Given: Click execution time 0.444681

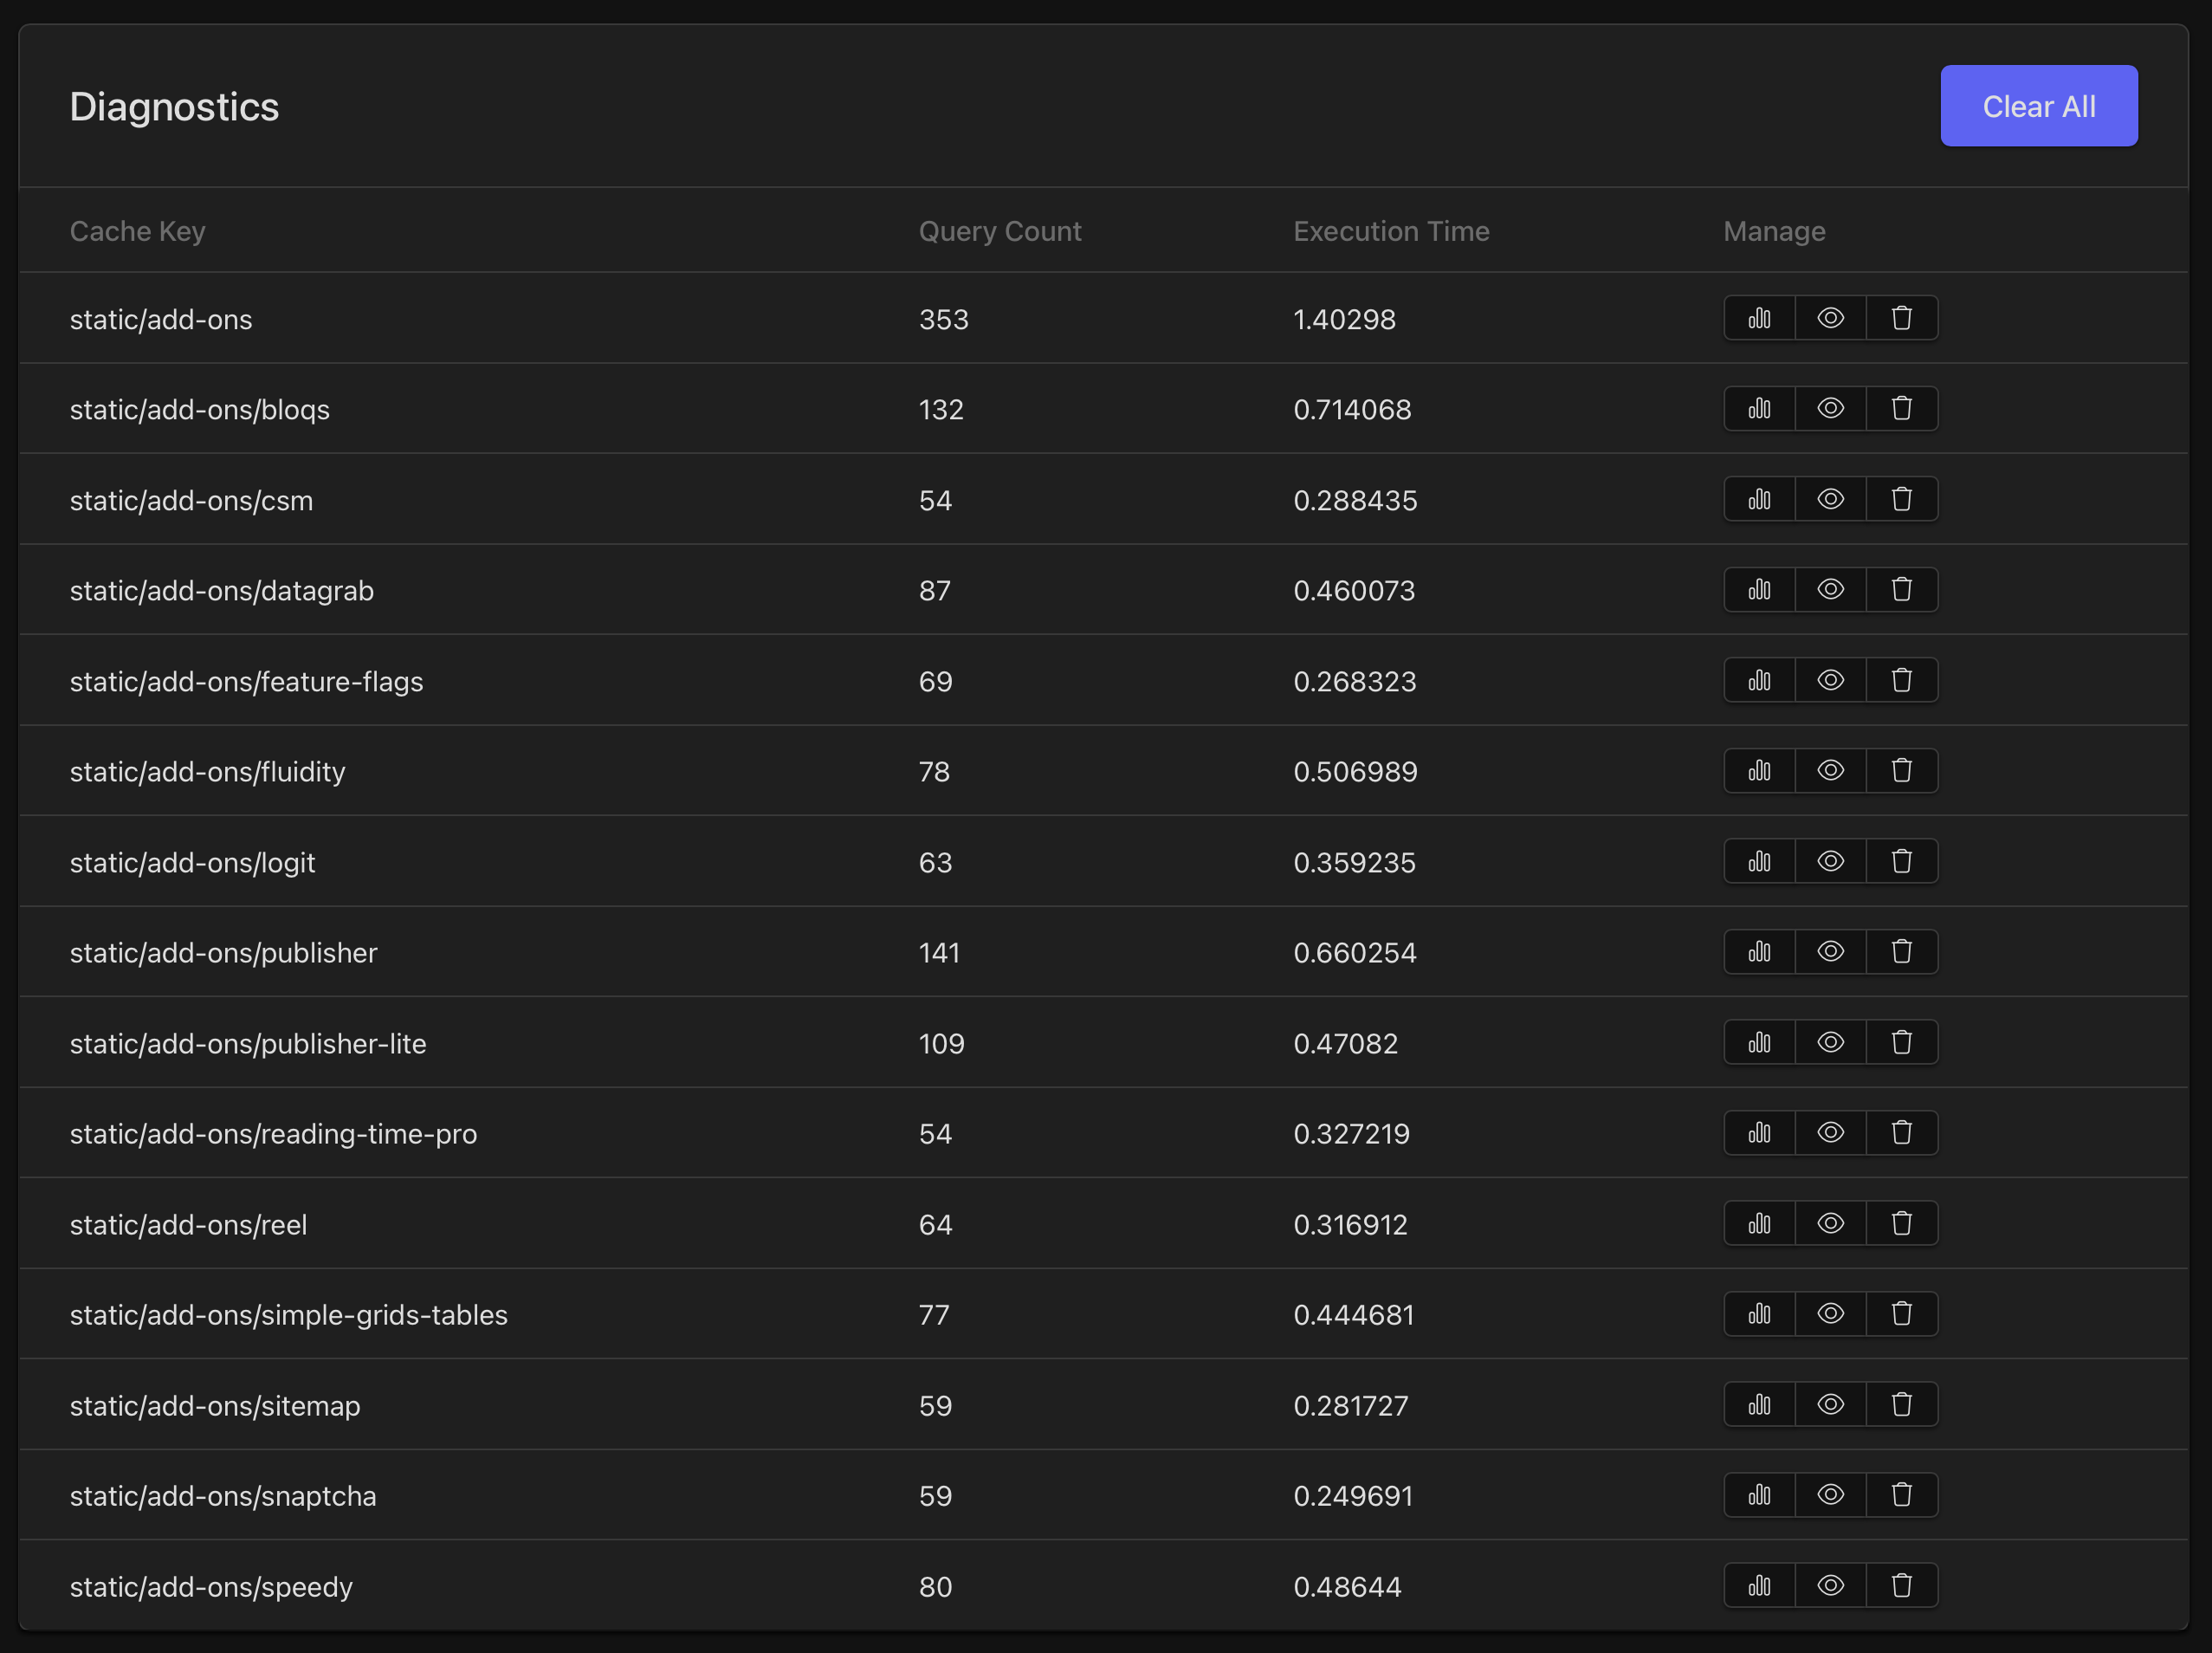Looking at the screenshot, I should pos(1354,1314).
